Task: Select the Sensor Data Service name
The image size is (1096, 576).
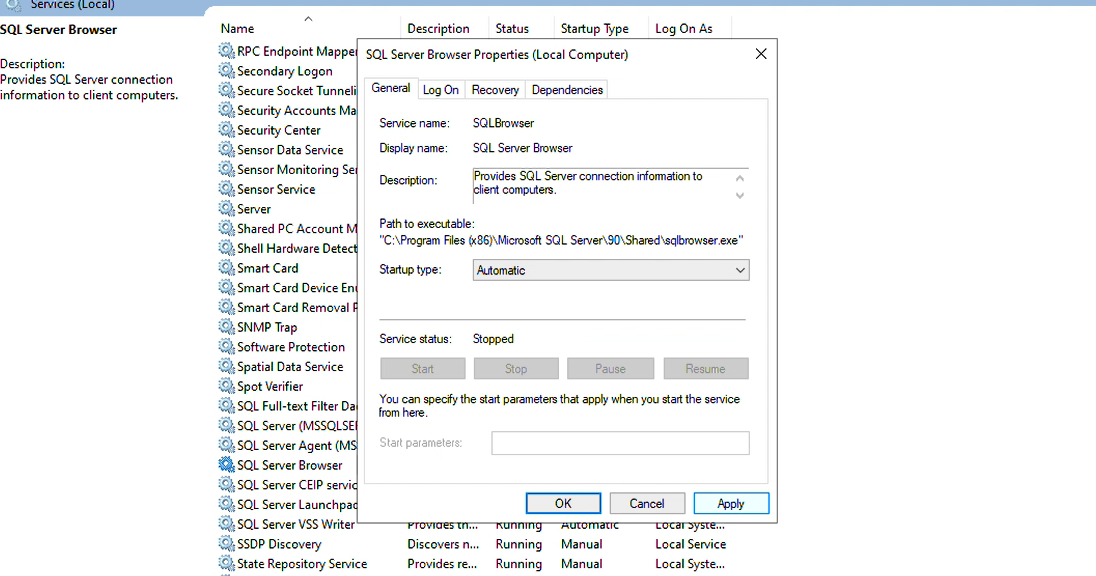Action: (290, 150)
